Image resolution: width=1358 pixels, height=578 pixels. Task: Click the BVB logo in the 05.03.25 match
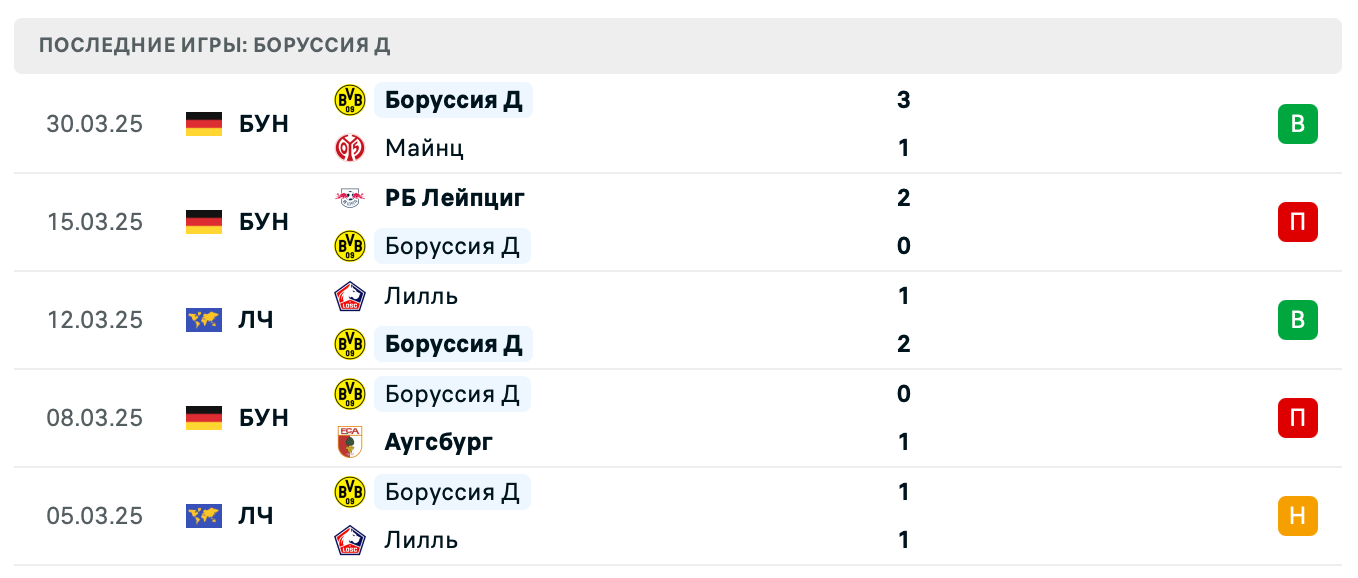[x=349, y=491]
